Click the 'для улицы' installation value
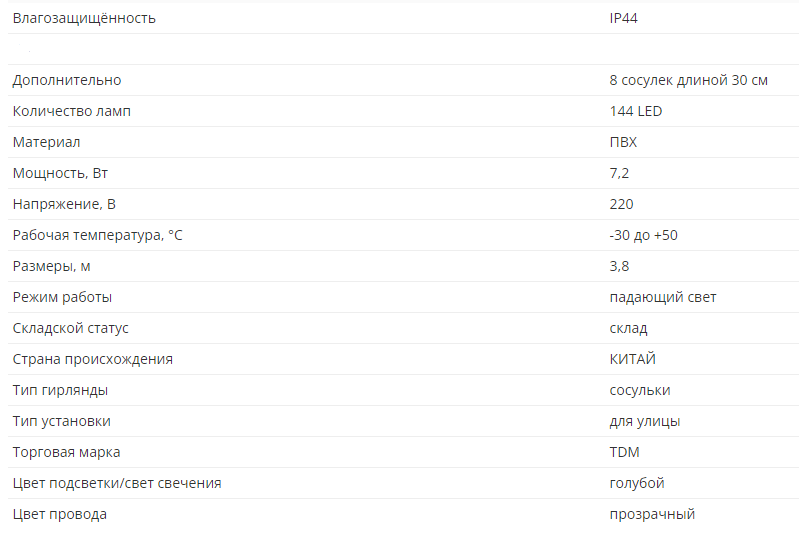Image resolution: width=799 pixels, height=535 pixels. click(644, 421)
